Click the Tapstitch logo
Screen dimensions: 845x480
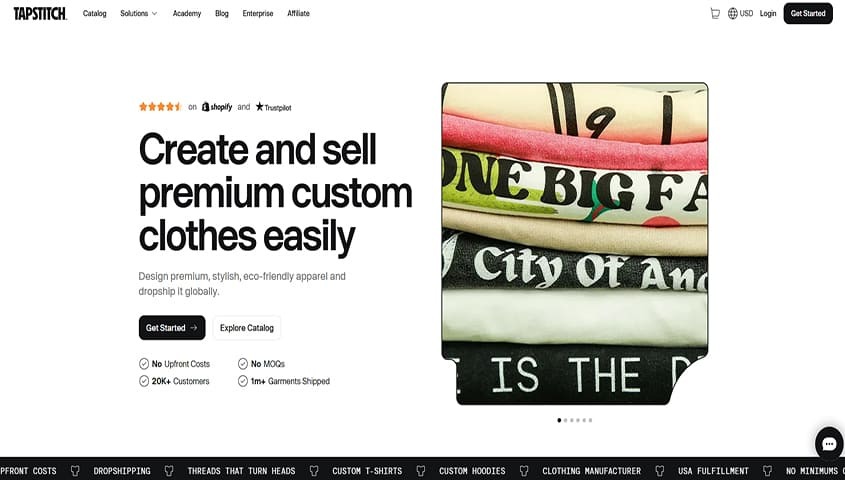tap(40, 13)
